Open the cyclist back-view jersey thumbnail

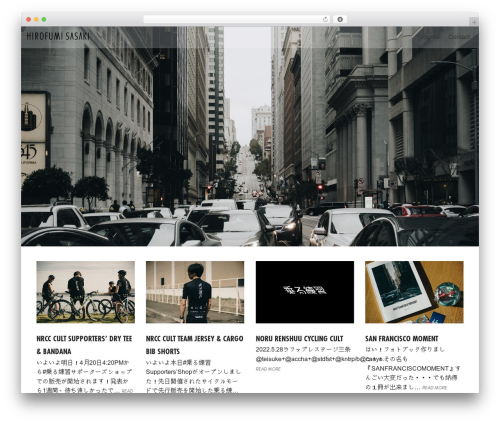(x=195, y=292)
